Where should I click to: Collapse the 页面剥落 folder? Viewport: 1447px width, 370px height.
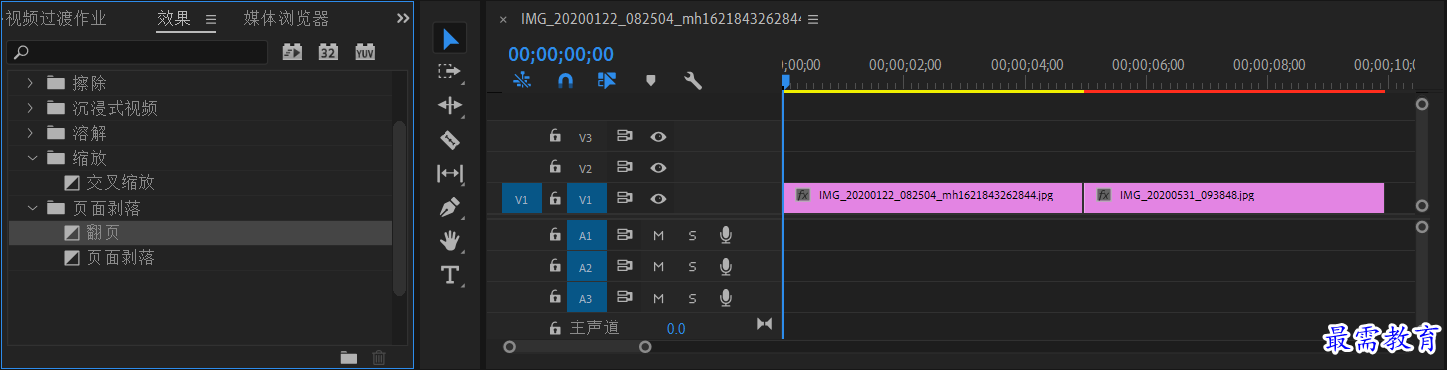tap(31, 208)
